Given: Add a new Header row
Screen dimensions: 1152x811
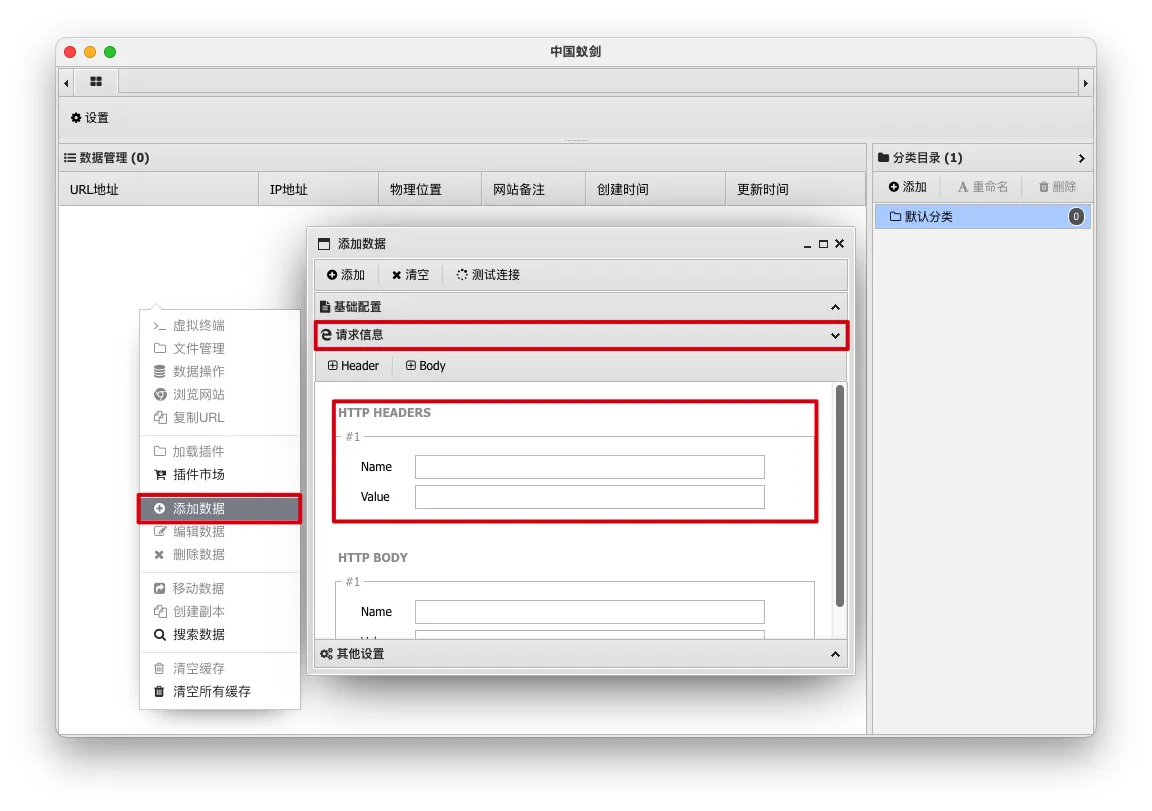Looking at the screenshot, I should tap(353, 366).
